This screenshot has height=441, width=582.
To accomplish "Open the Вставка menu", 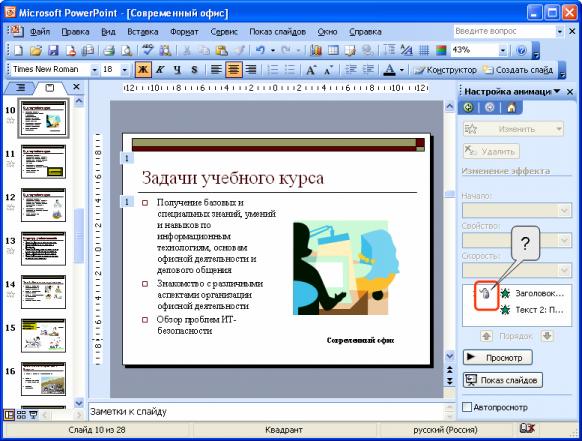I will click(143, 32).
